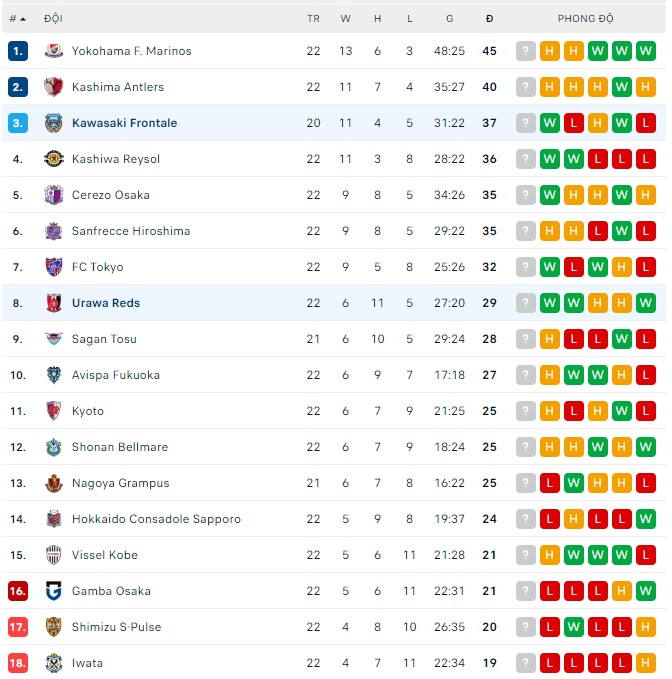
Task: Click Yokohama's gray question mark form badge
Action: [526, 51]
